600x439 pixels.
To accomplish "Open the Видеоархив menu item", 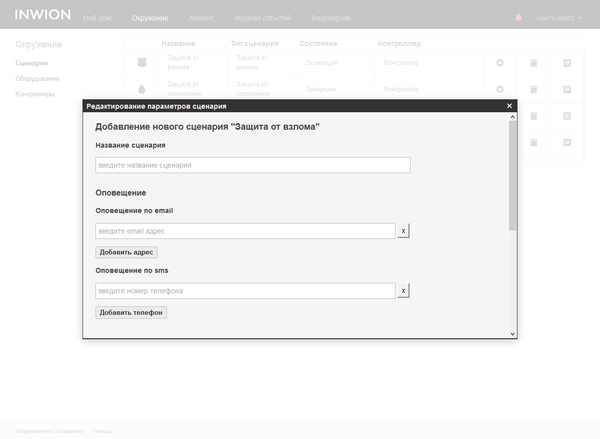I will pyautogui.click(x=331, y=18).
